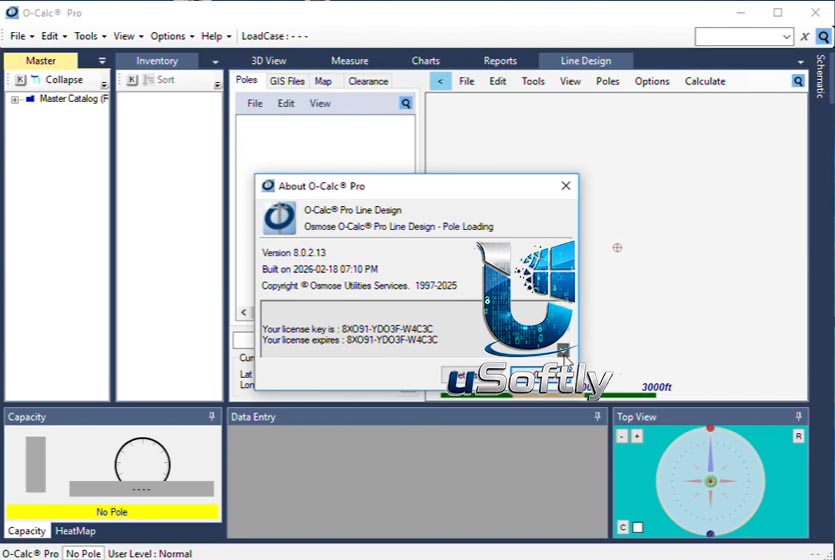Click the R reset button in Top View
835x560 pixels.
798,437
